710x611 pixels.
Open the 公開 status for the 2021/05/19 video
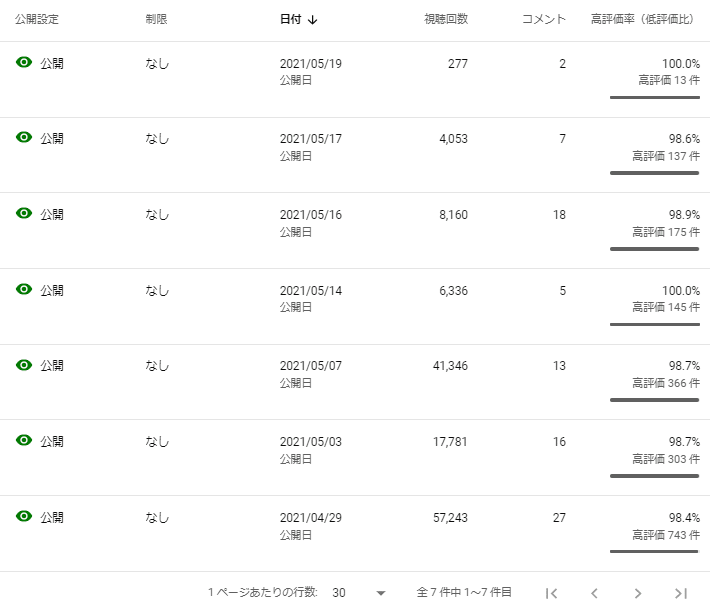tap(52, 63)
